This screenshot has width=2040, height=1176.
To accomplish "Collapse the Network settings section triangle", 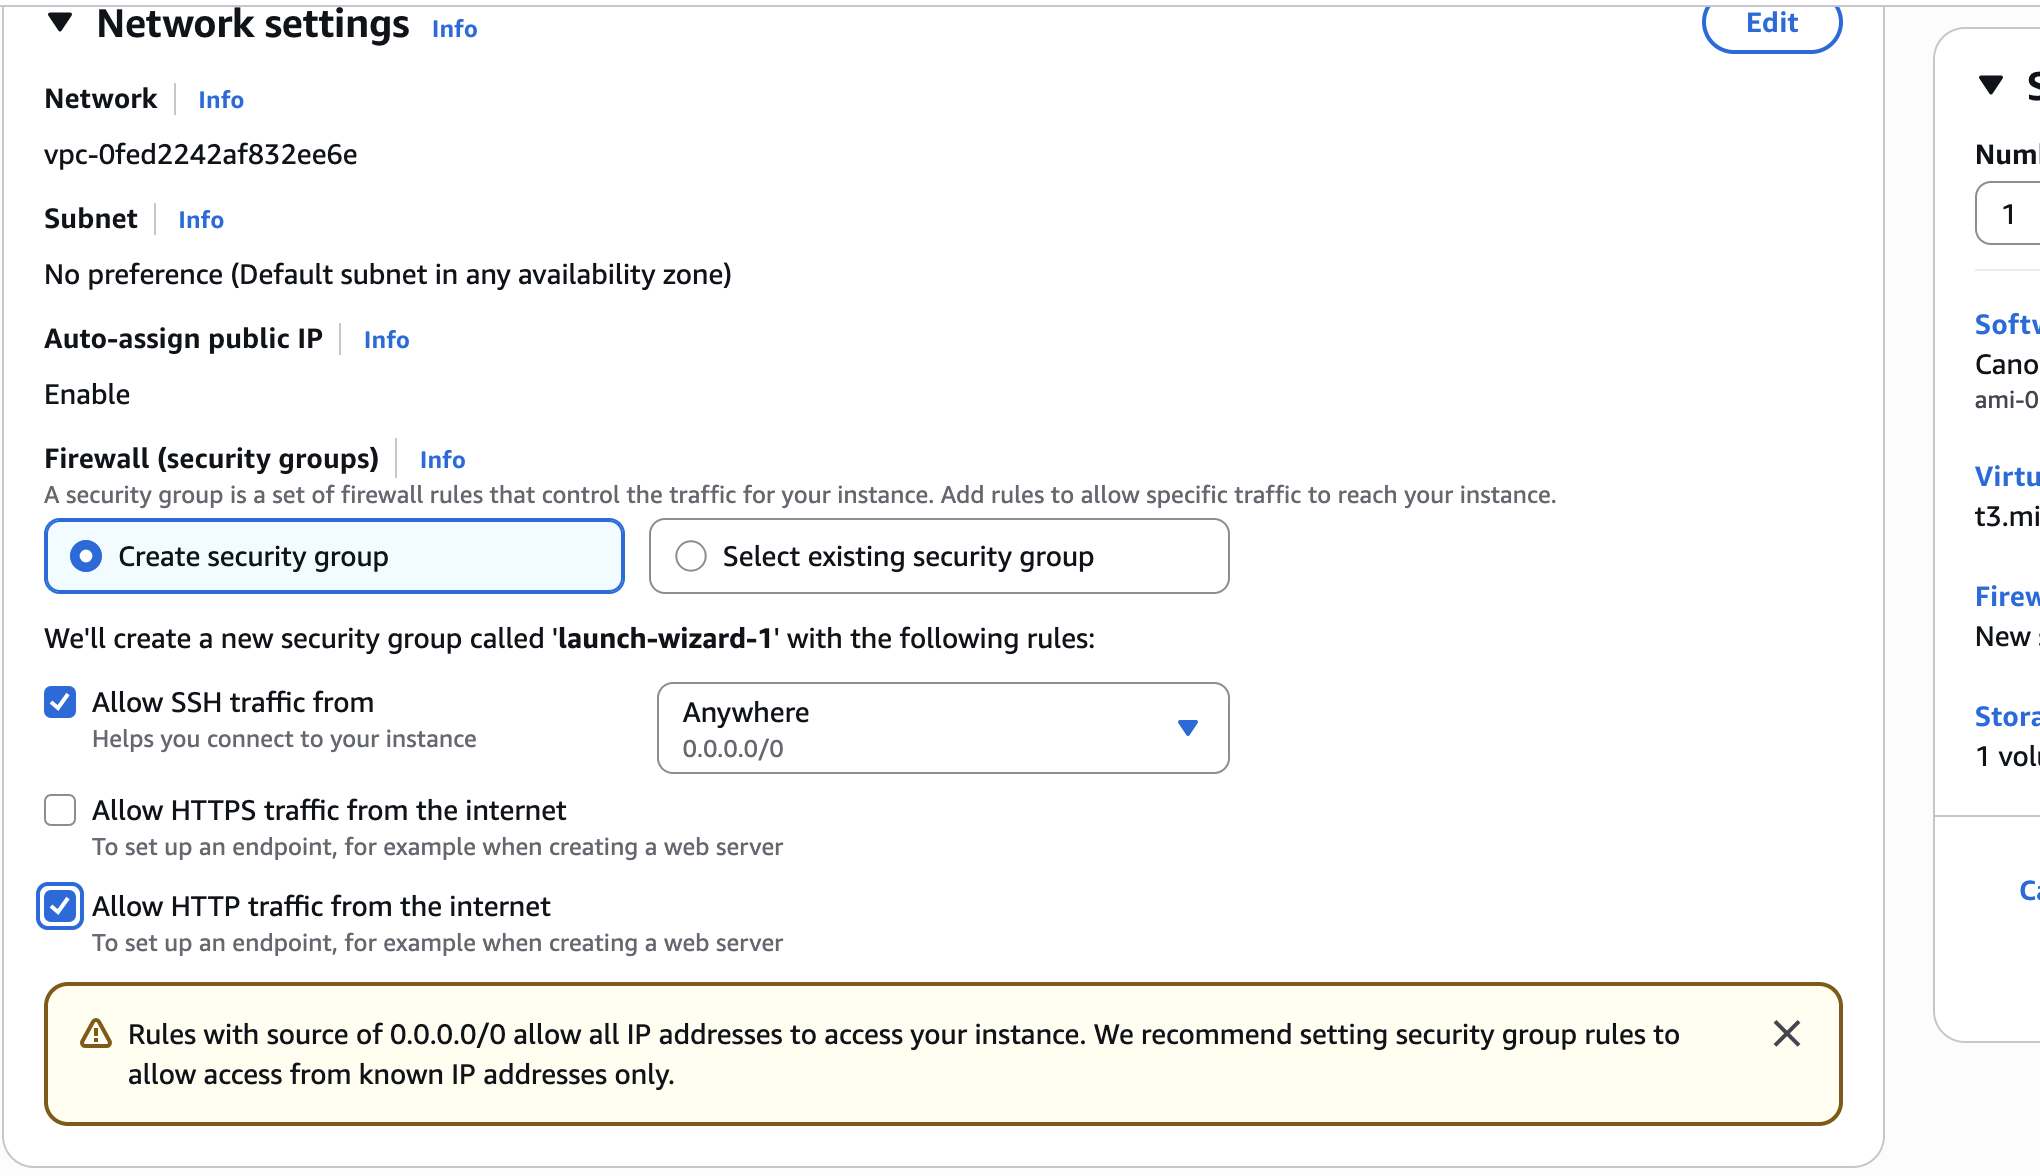I will coord(60,22).
